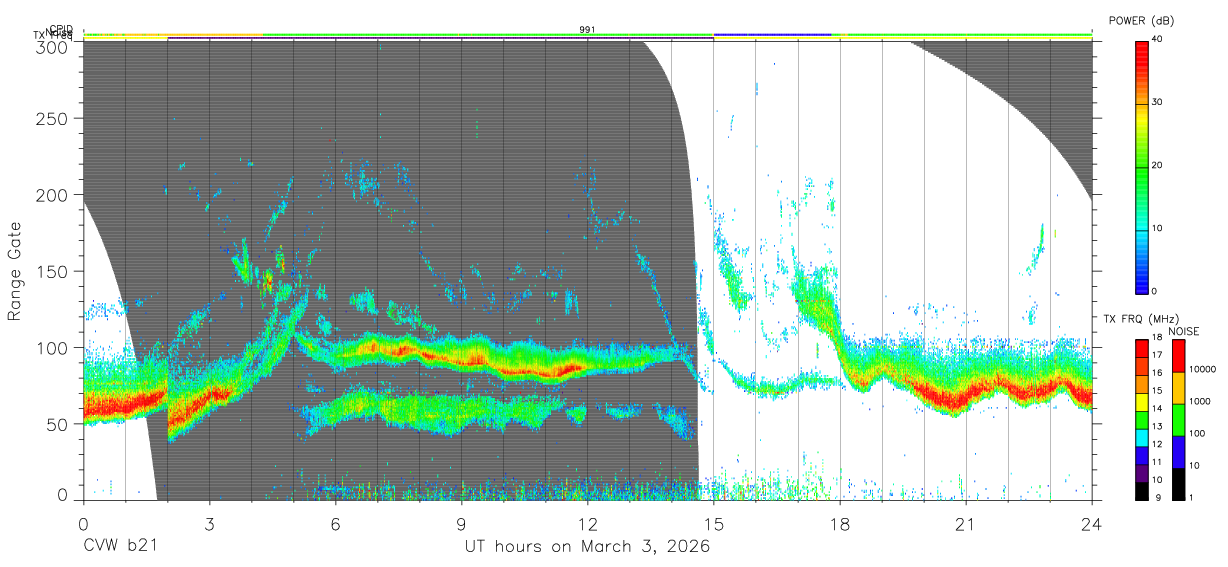
Task: Click the yellow swatch in the TX FRQ legend
Action: (1142, 404)
